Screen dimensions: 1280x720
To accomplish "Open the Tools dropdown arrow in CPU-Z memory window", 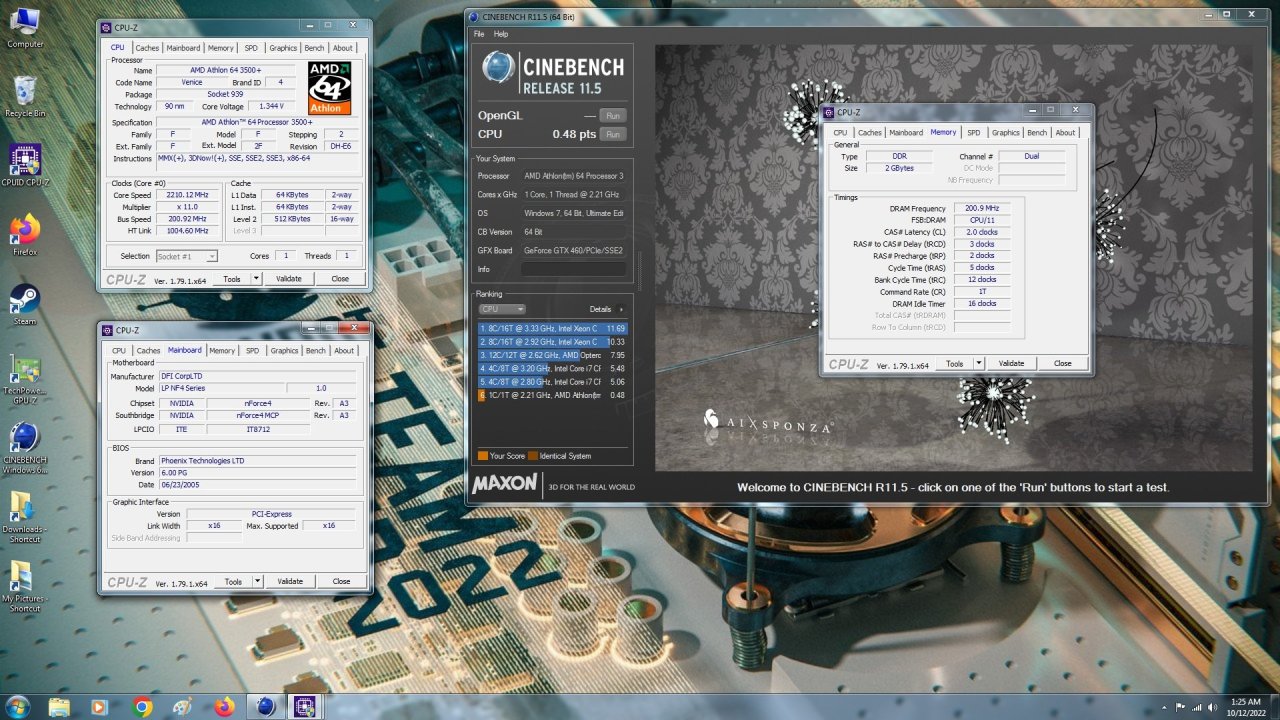I will (978, 364).
